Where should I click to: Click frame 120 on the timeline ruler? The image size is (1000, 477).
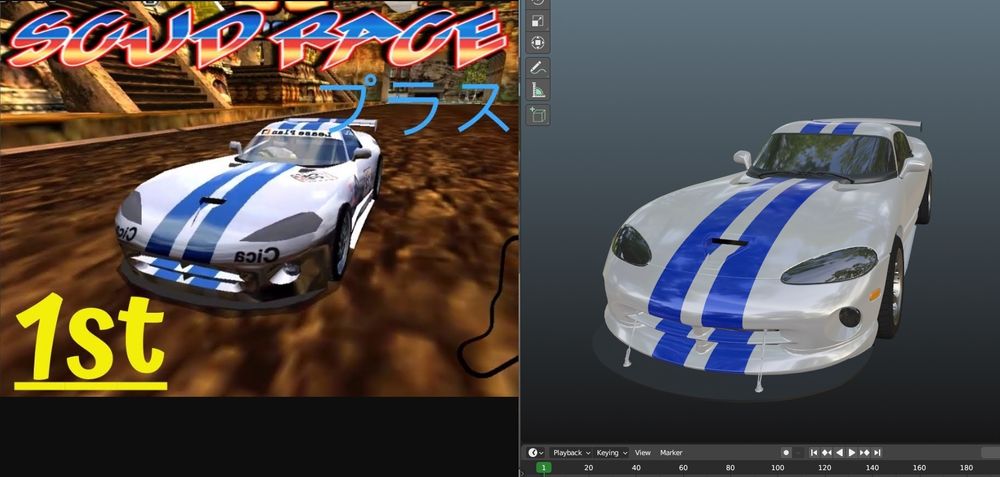coord(825,468)
